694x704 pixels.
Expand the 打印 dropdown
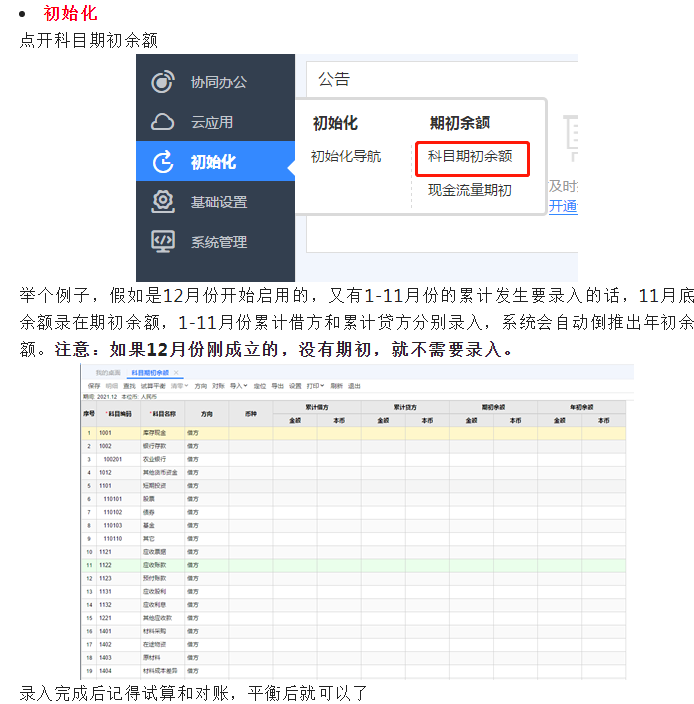tap(315, 386)
